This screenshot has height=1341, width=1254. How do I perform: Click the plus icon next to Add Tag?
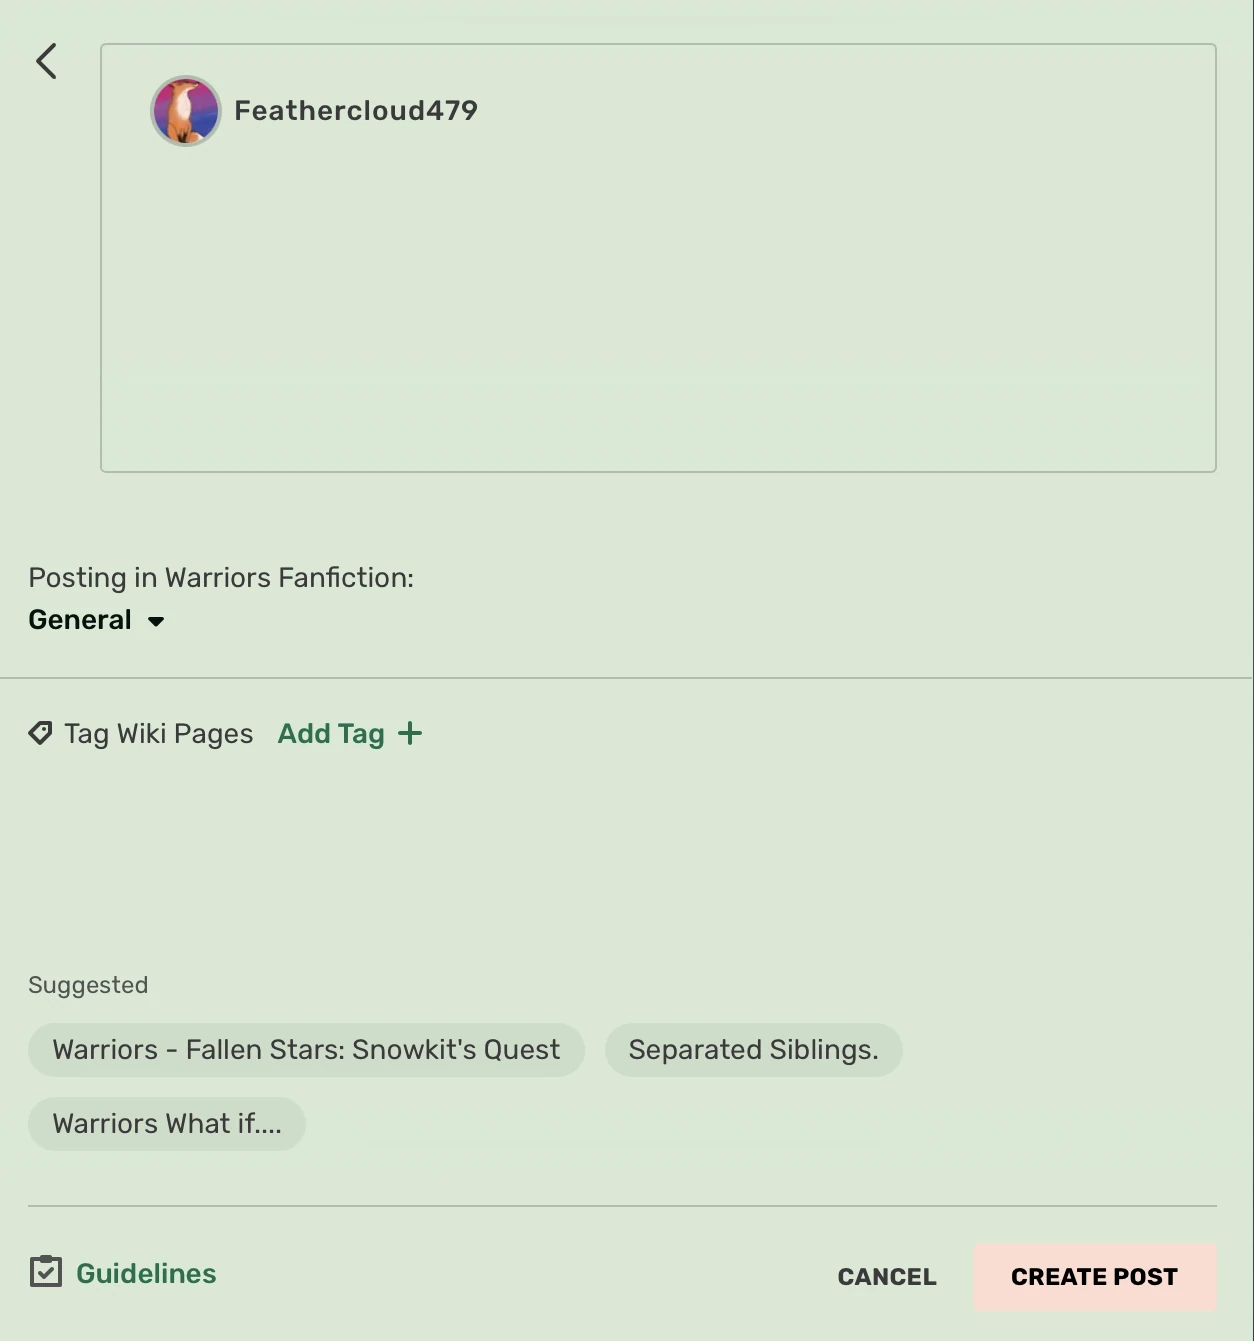pos(410,733)
